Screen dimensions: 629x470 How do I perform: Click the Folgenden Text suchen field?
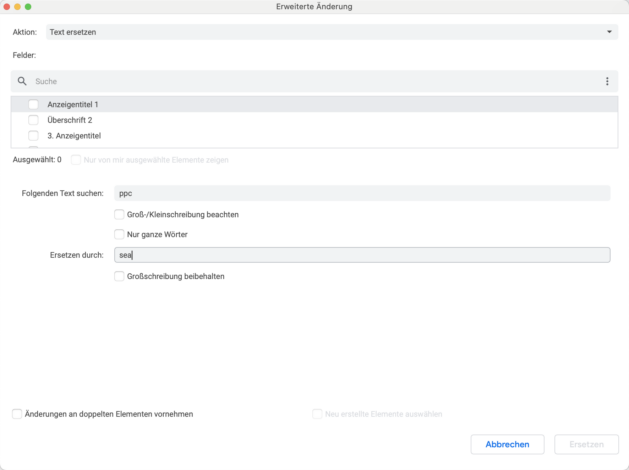click(x=362, y=193)
